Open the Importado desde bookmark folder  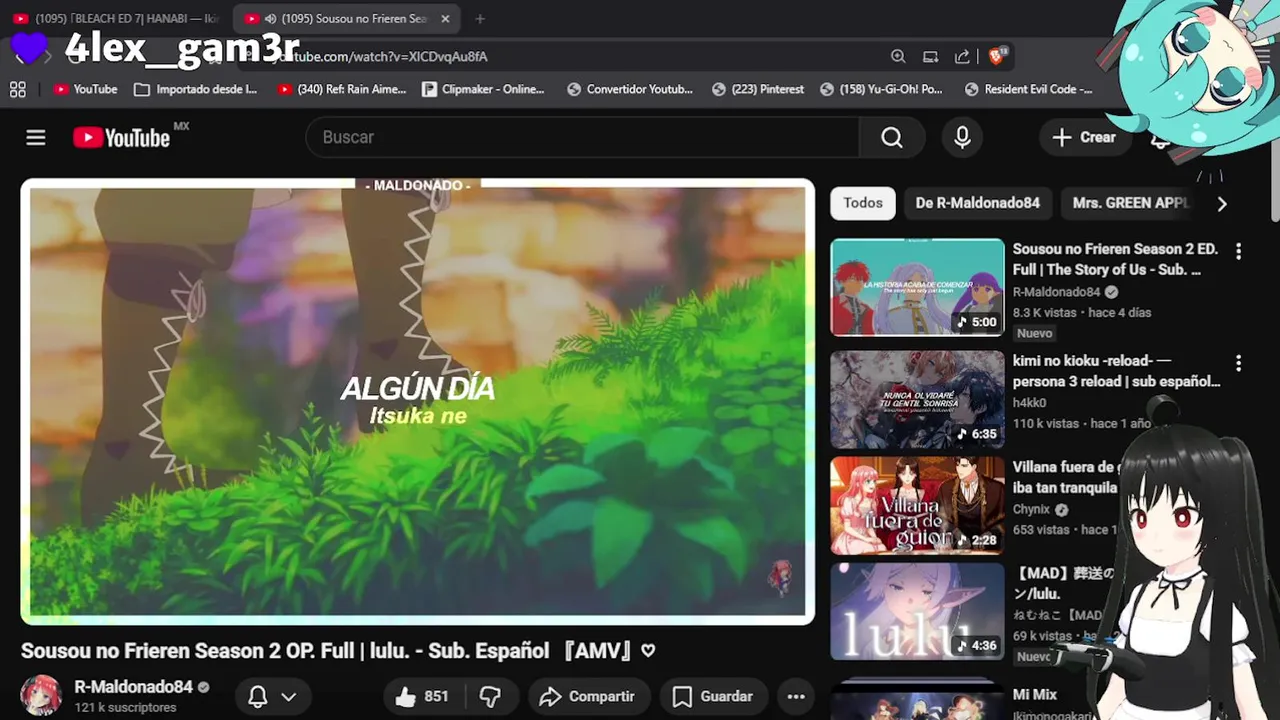tap(196, 89)
